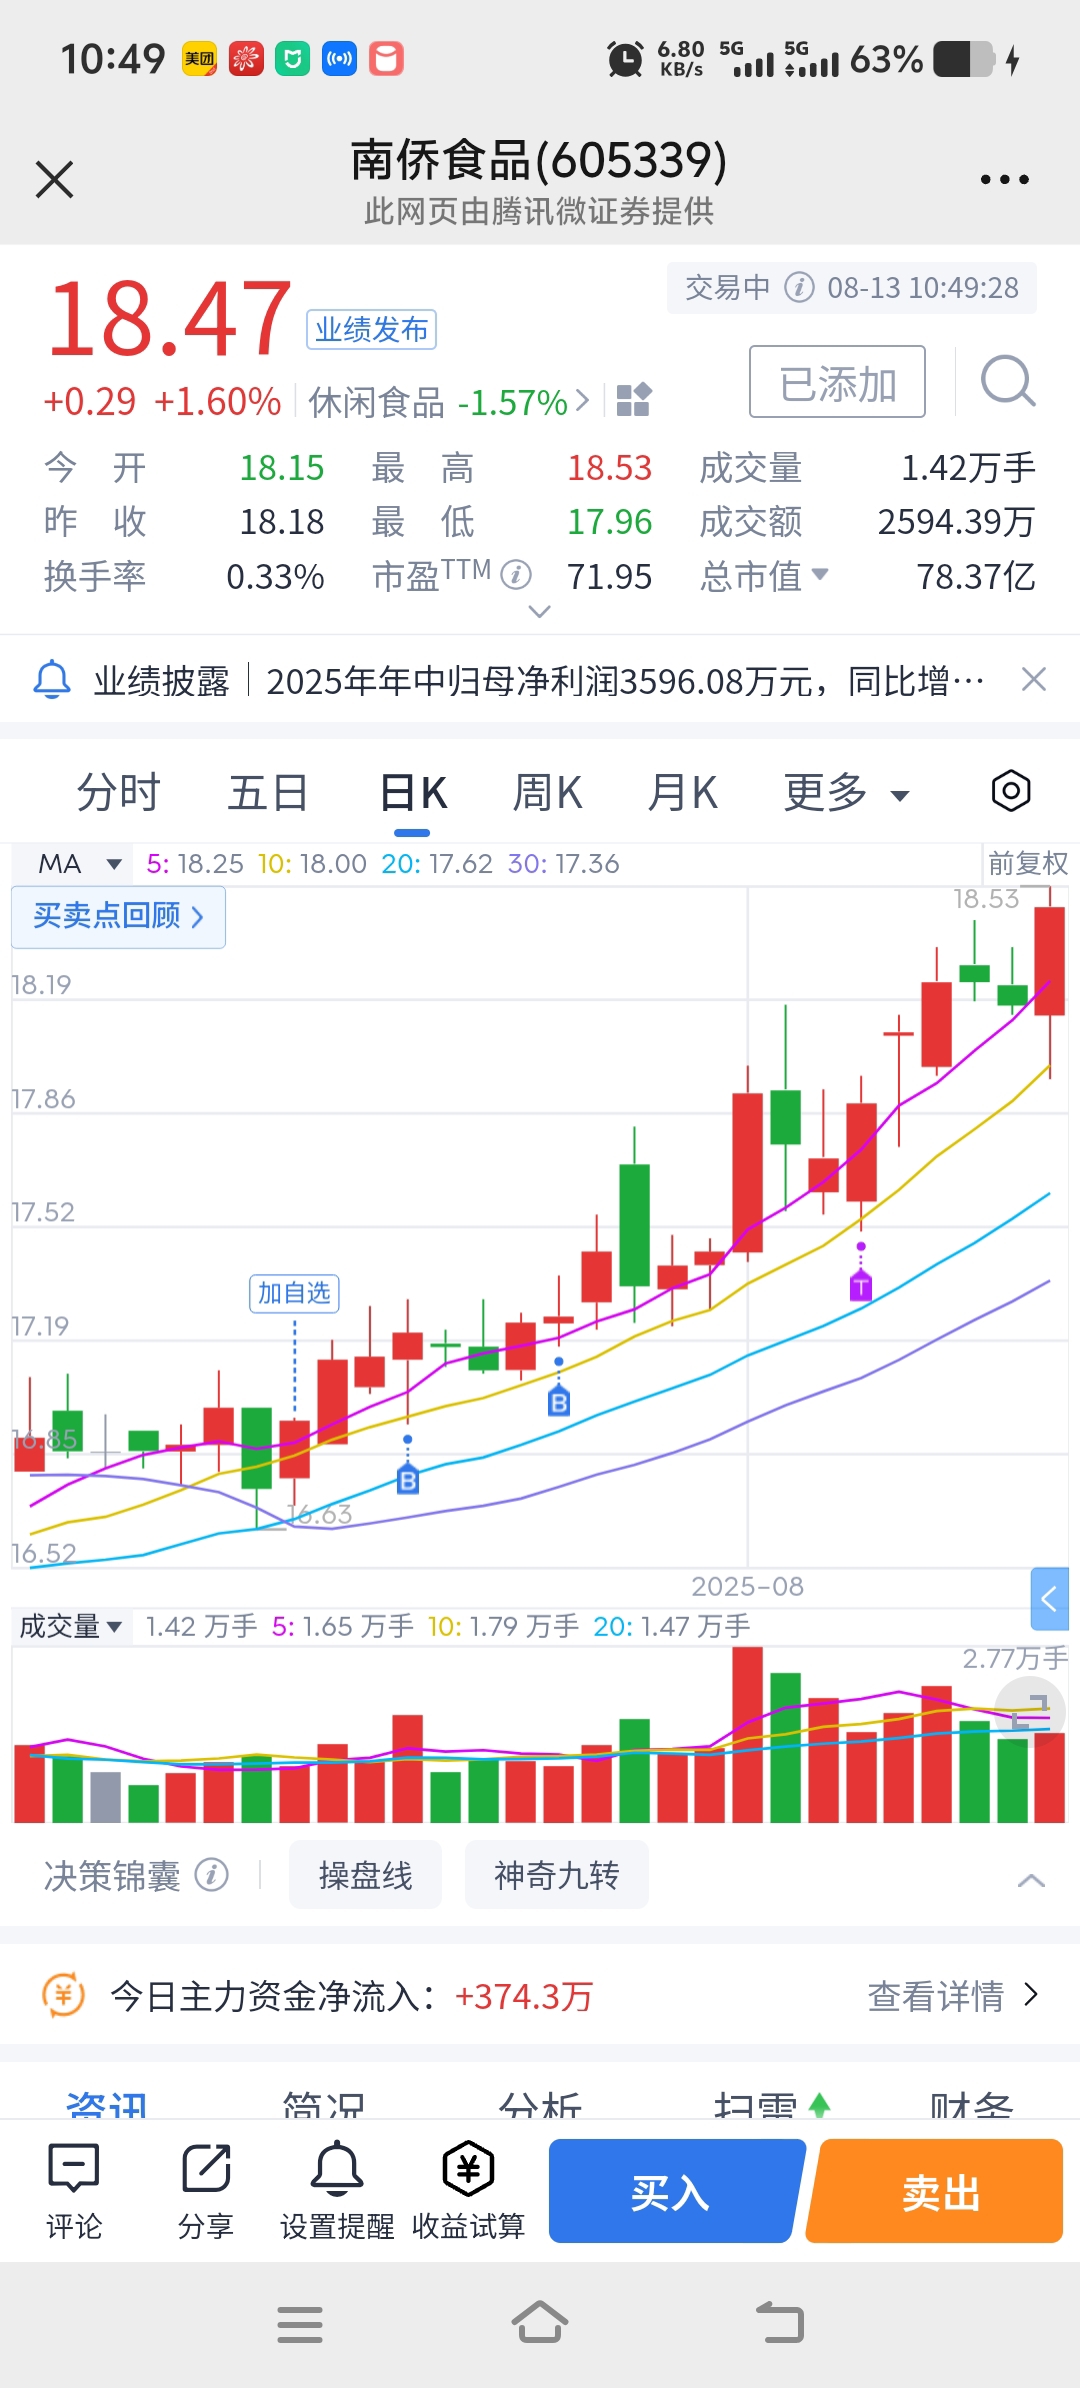Open the 成交量 sub-indicator dropdown
The image size is (1080, 2388).
click(70, 1626)
